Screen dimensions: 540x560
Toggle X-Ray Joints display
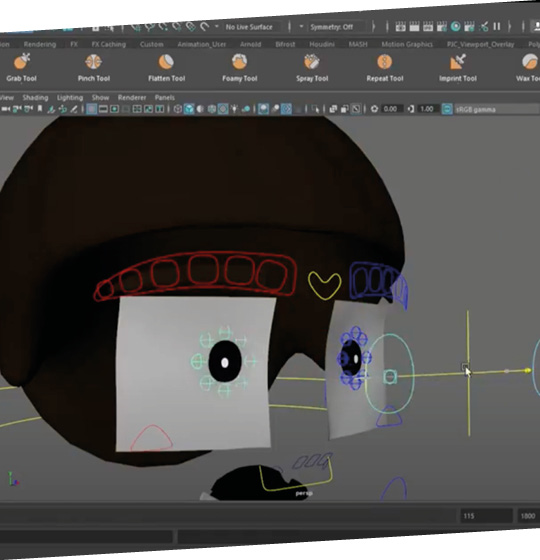(x=356, y=109)
